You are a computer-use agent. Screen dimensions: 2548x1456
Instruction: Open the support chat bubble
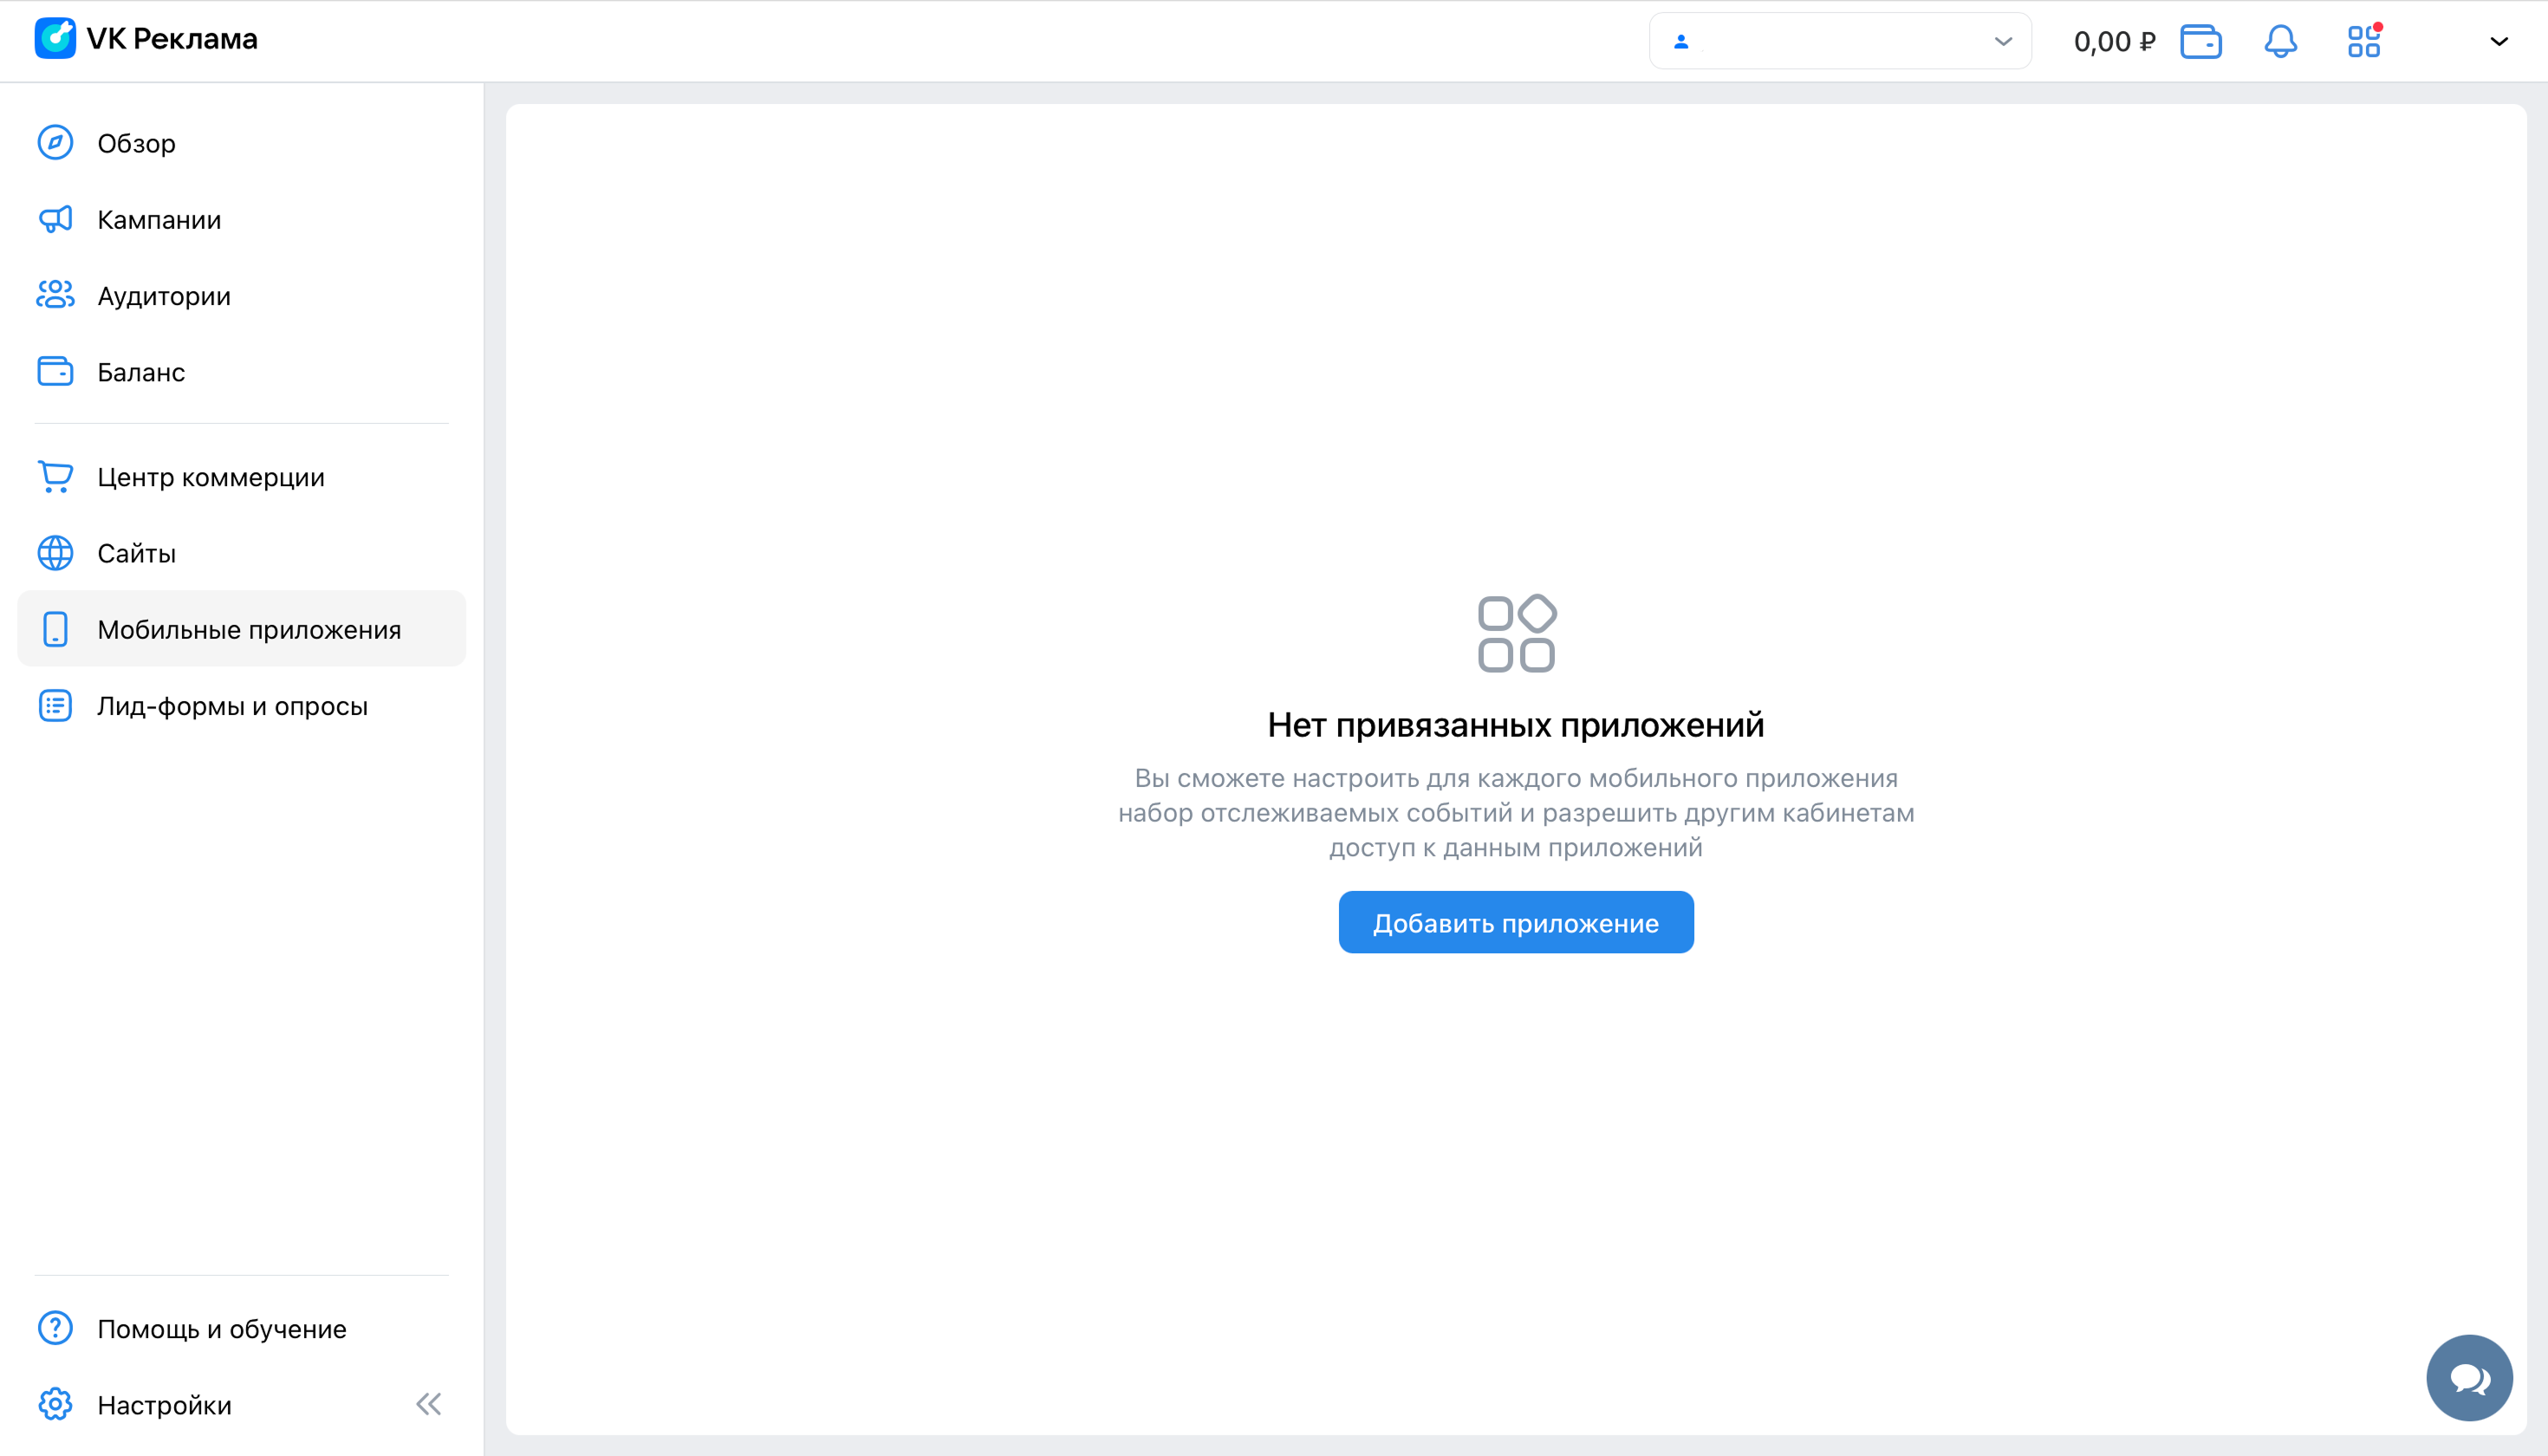(x=2468, y=1377)
